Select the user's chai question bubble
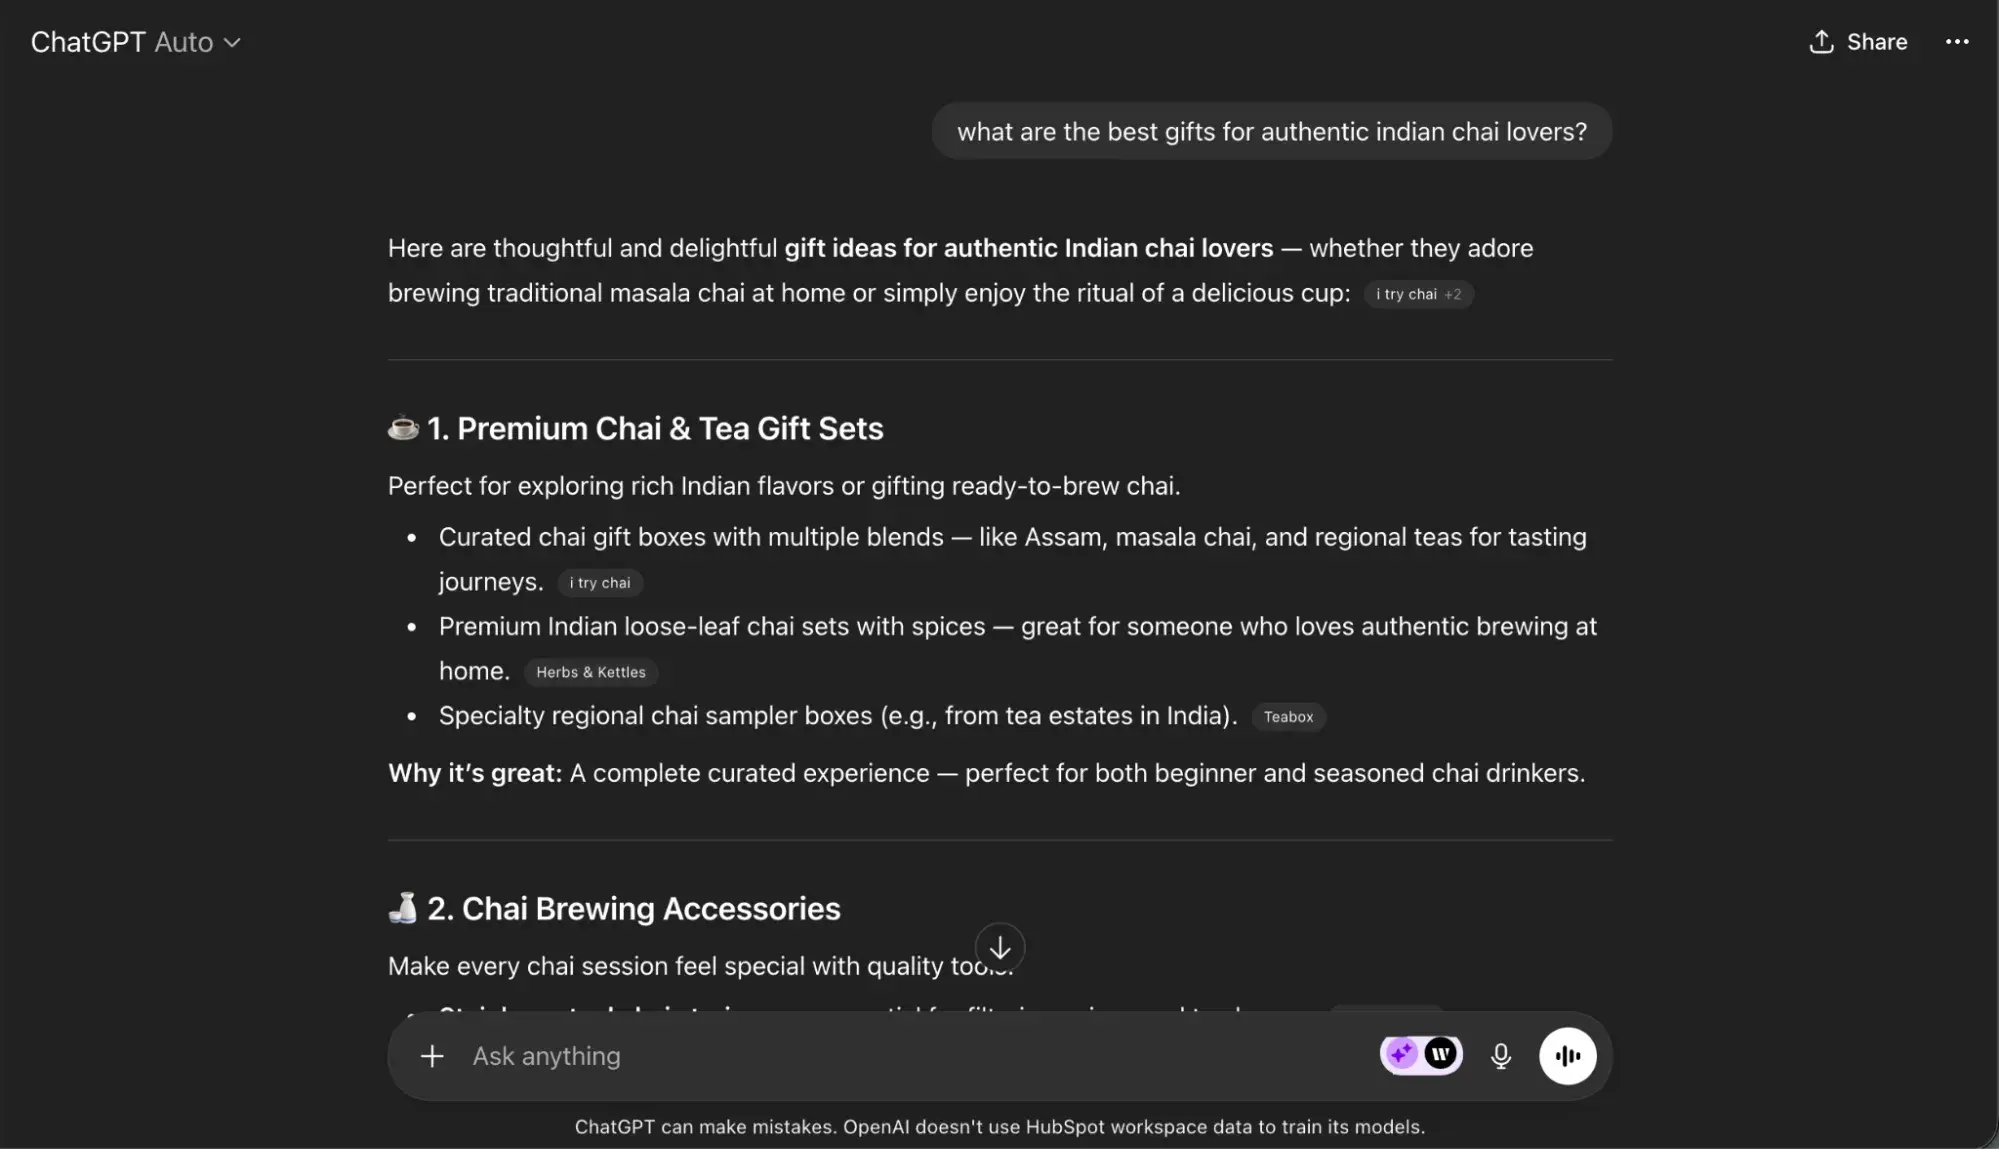 pyautogui.click(x=1271, y=131)
